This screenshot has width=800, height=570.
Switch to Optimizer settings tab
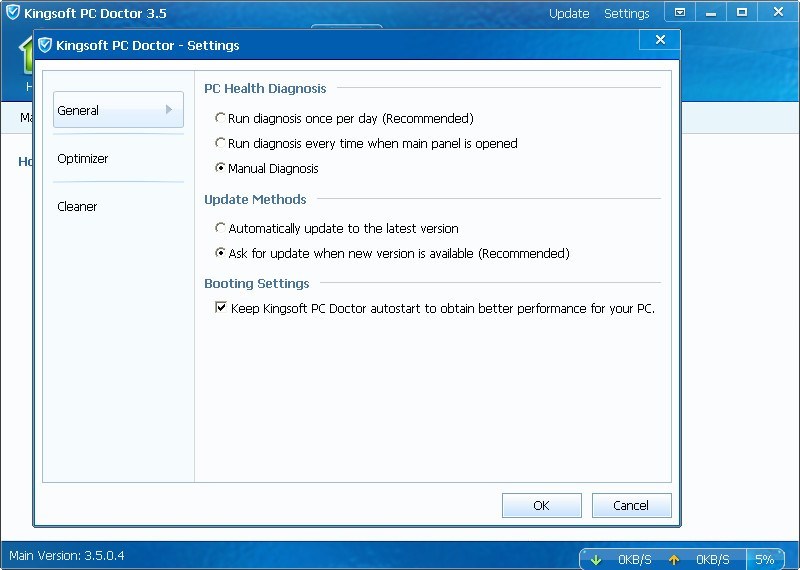pyautogui.click(x=118, y=158)
